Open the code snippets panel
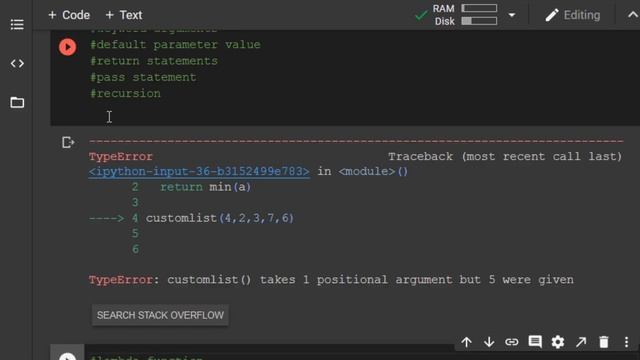Viewport: 640px width, 360px height. [x=17, y=63]
